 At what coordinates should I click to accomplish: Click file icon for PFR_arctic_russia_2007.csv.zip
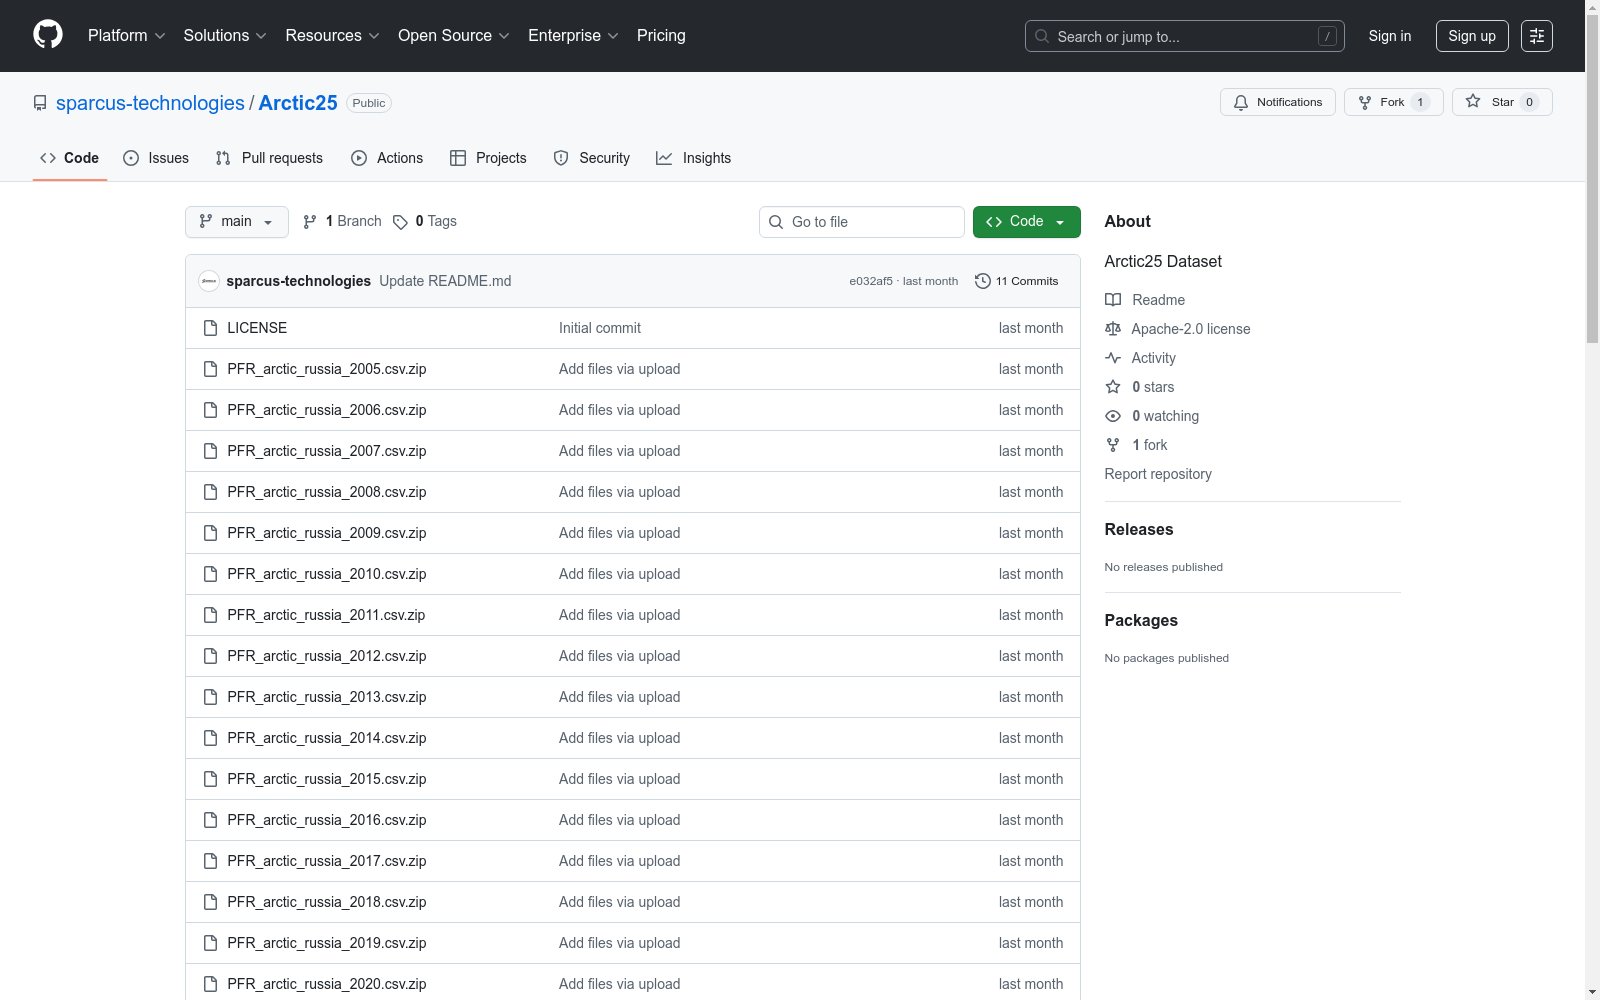pos(210,451)
